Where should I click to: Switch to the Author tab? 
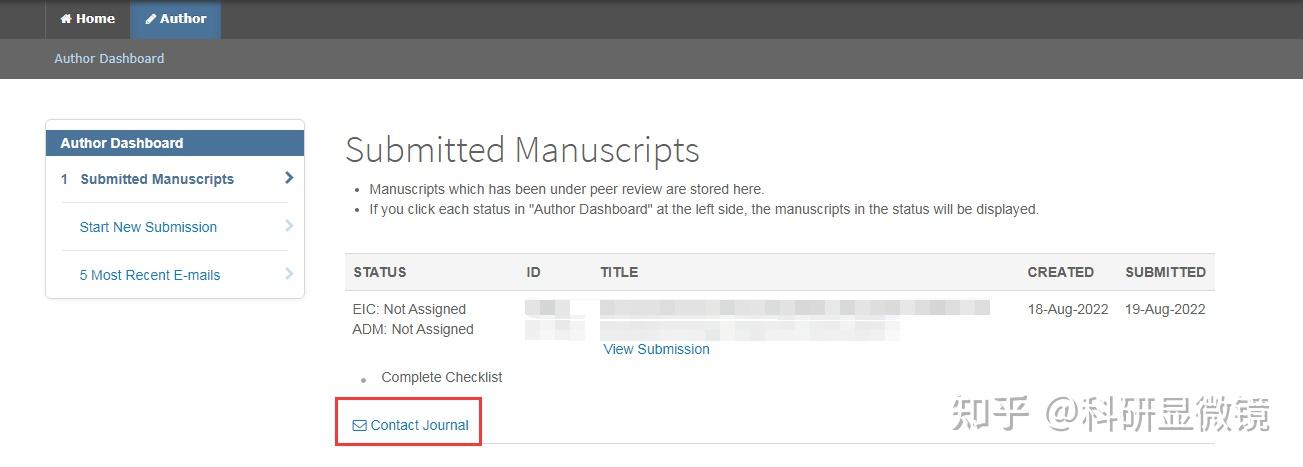coord(176,19)
